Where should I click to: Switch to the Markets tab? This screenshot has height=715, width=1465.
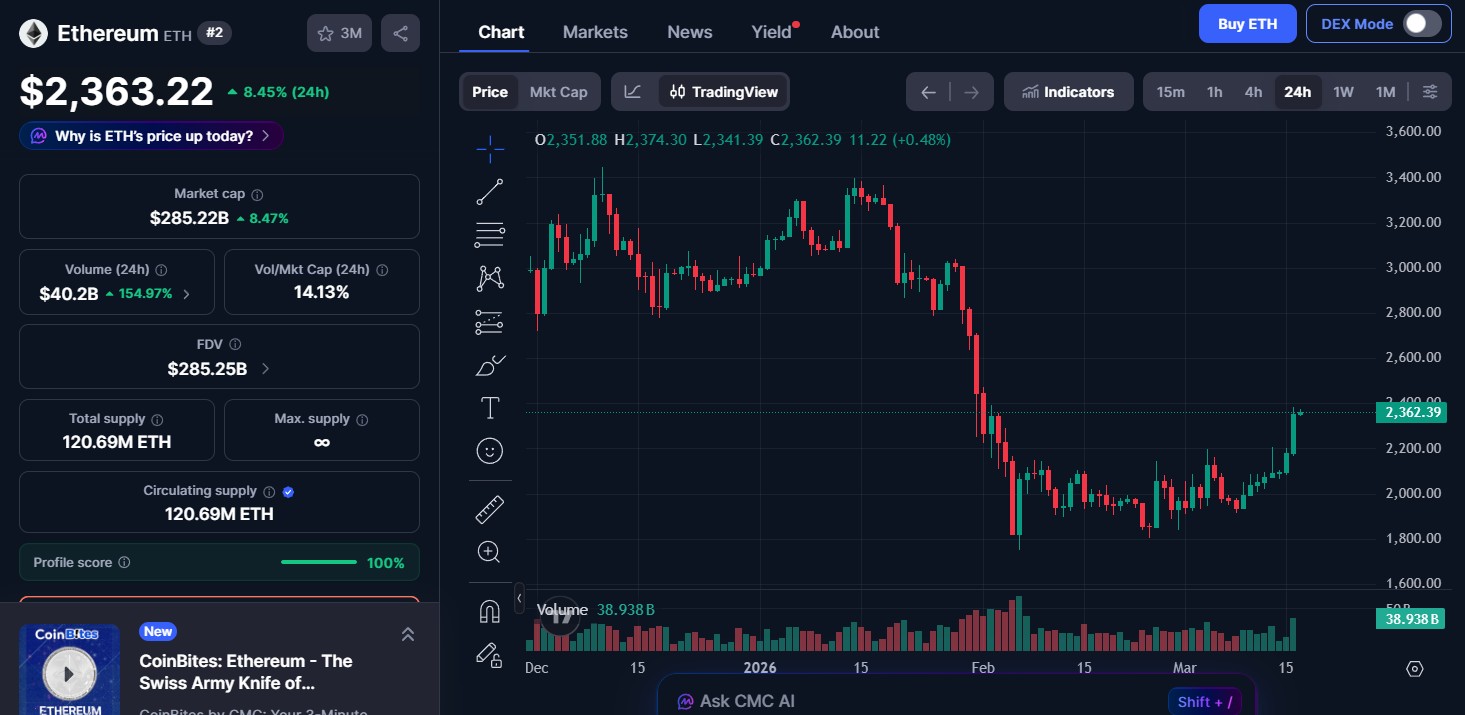[595, 31]
